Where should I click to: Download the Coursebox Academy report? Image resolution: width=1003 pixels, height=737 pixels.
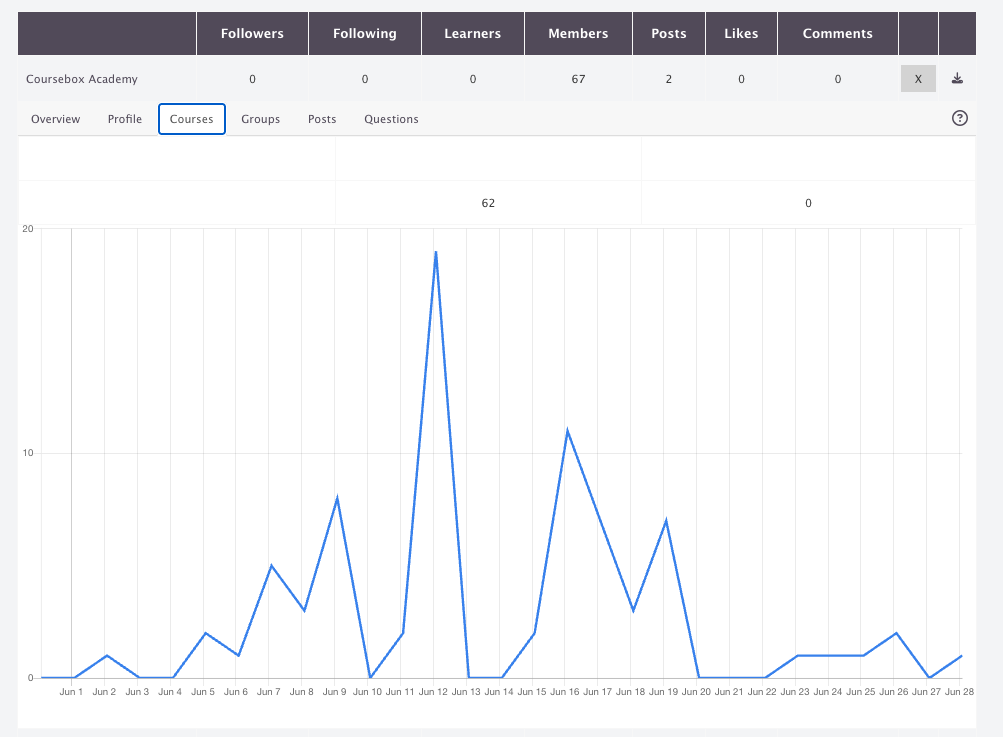[x=957, y=78]
